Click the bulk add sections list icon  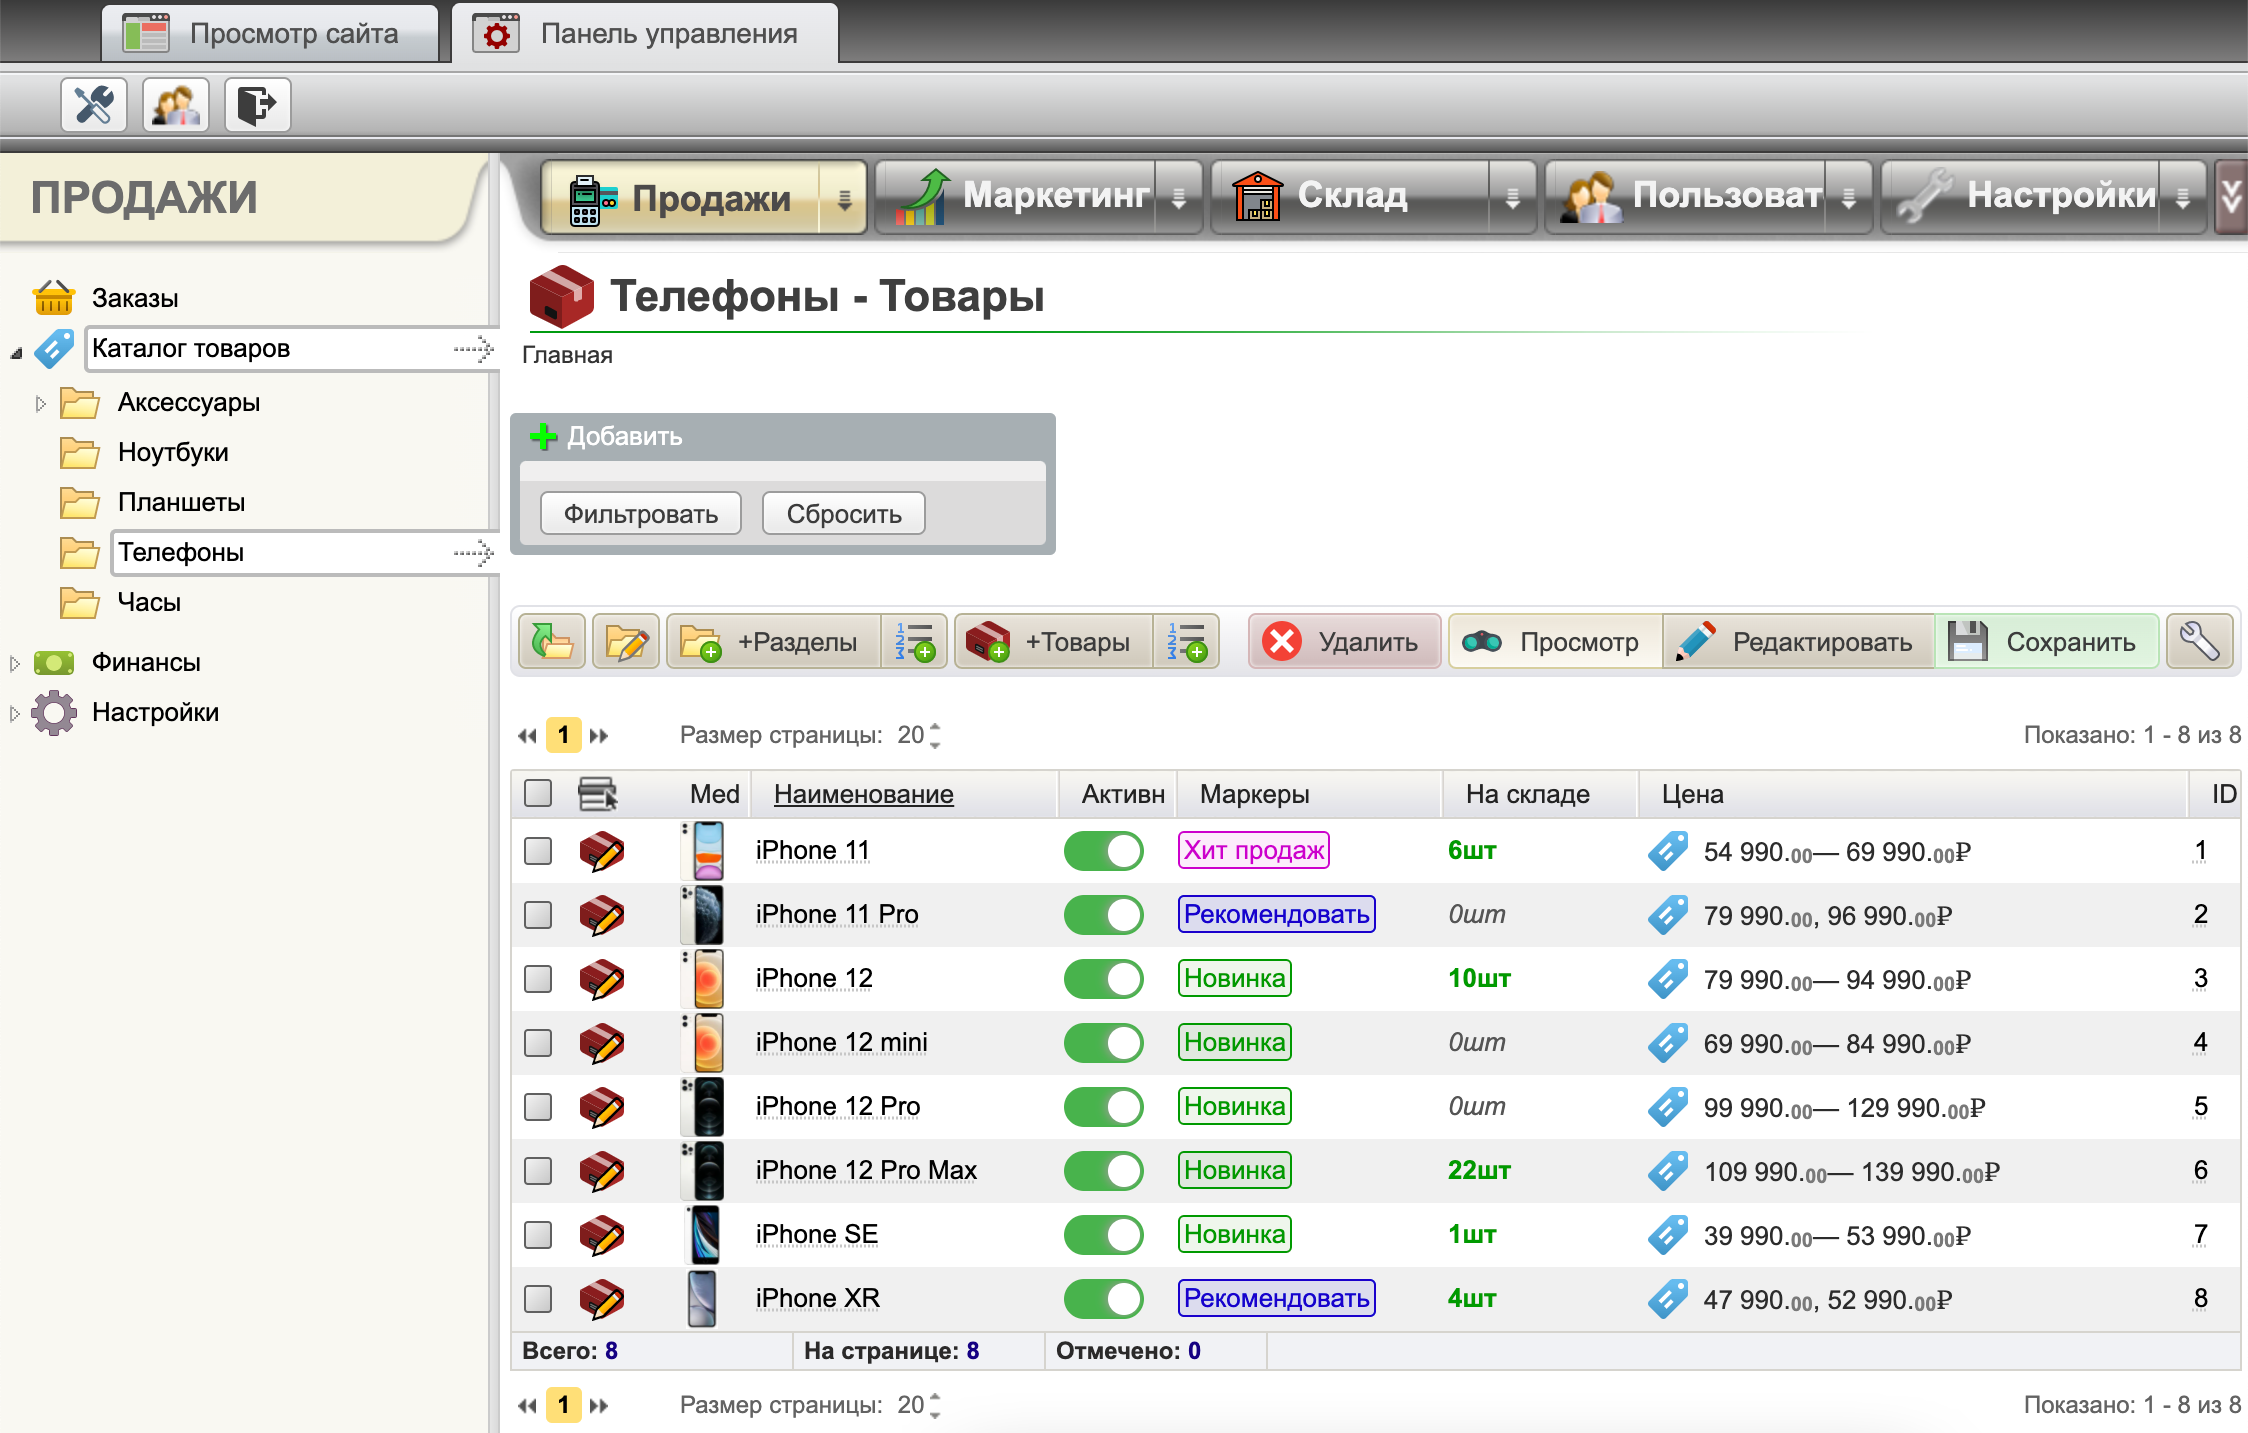[x=915, y=641]
